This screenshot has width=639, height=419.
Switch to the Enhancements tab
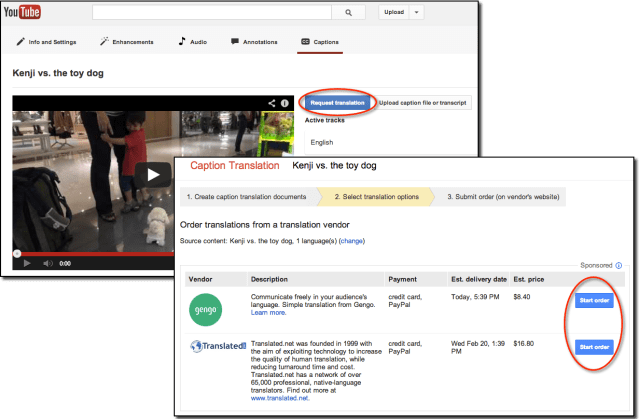[126, 42]
